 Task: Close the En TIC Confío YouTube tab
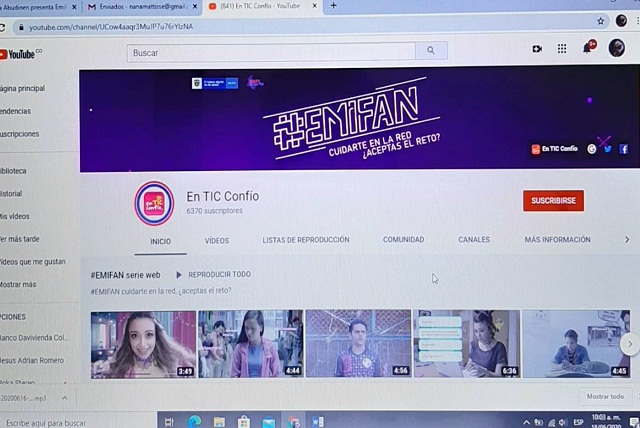[314, 6]
